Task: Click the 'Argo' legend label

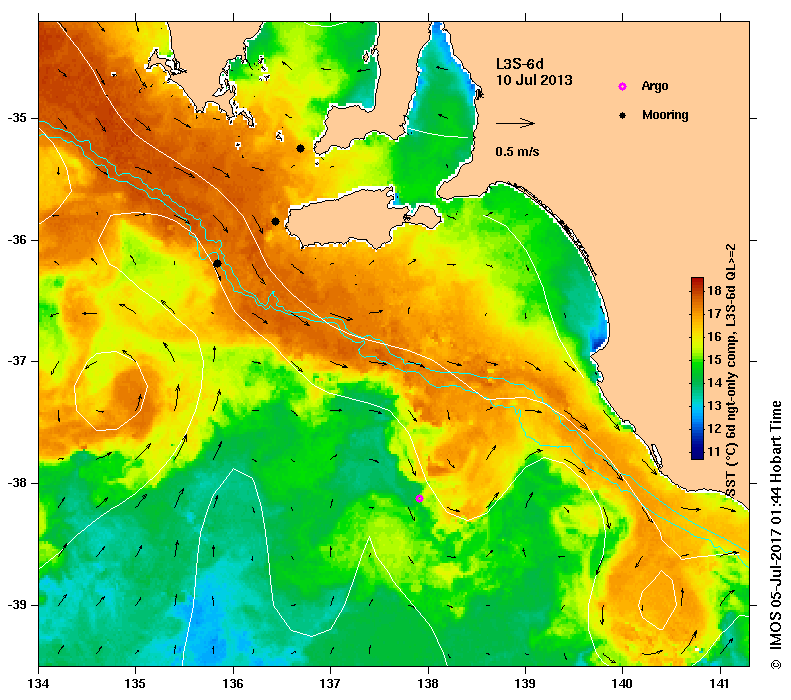Action: coord(655,86)
